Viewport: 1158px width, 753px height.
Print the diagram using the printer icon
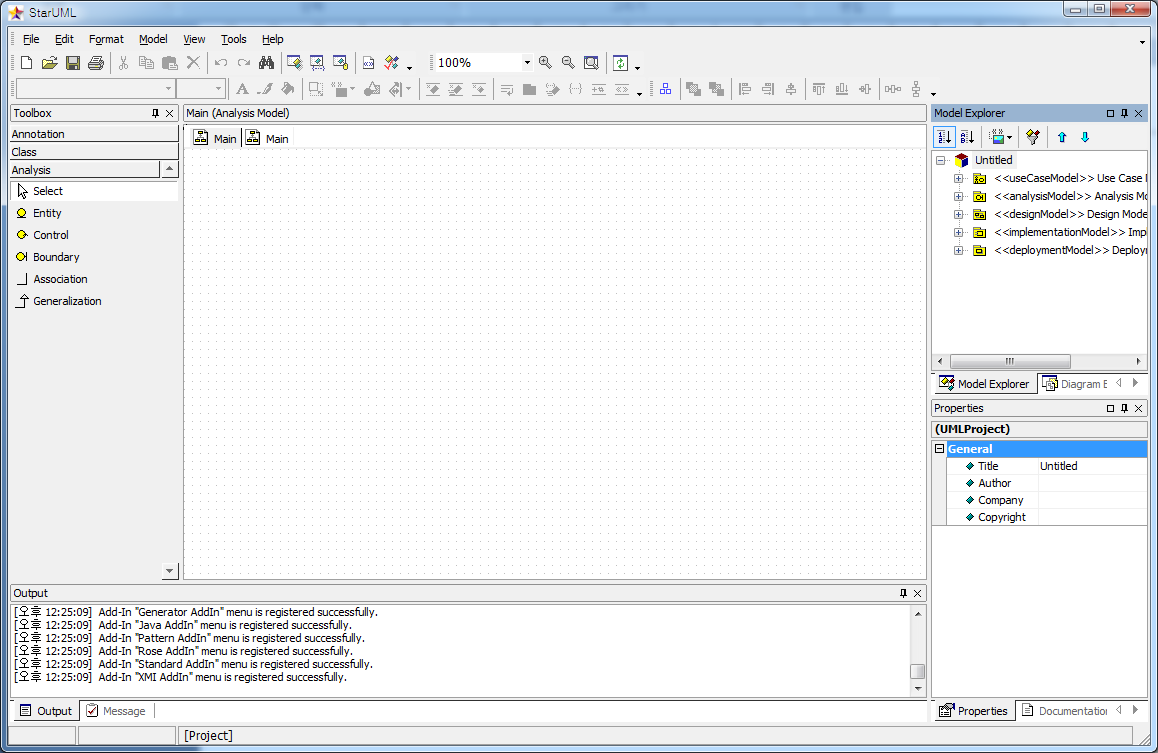coord(96,63)
